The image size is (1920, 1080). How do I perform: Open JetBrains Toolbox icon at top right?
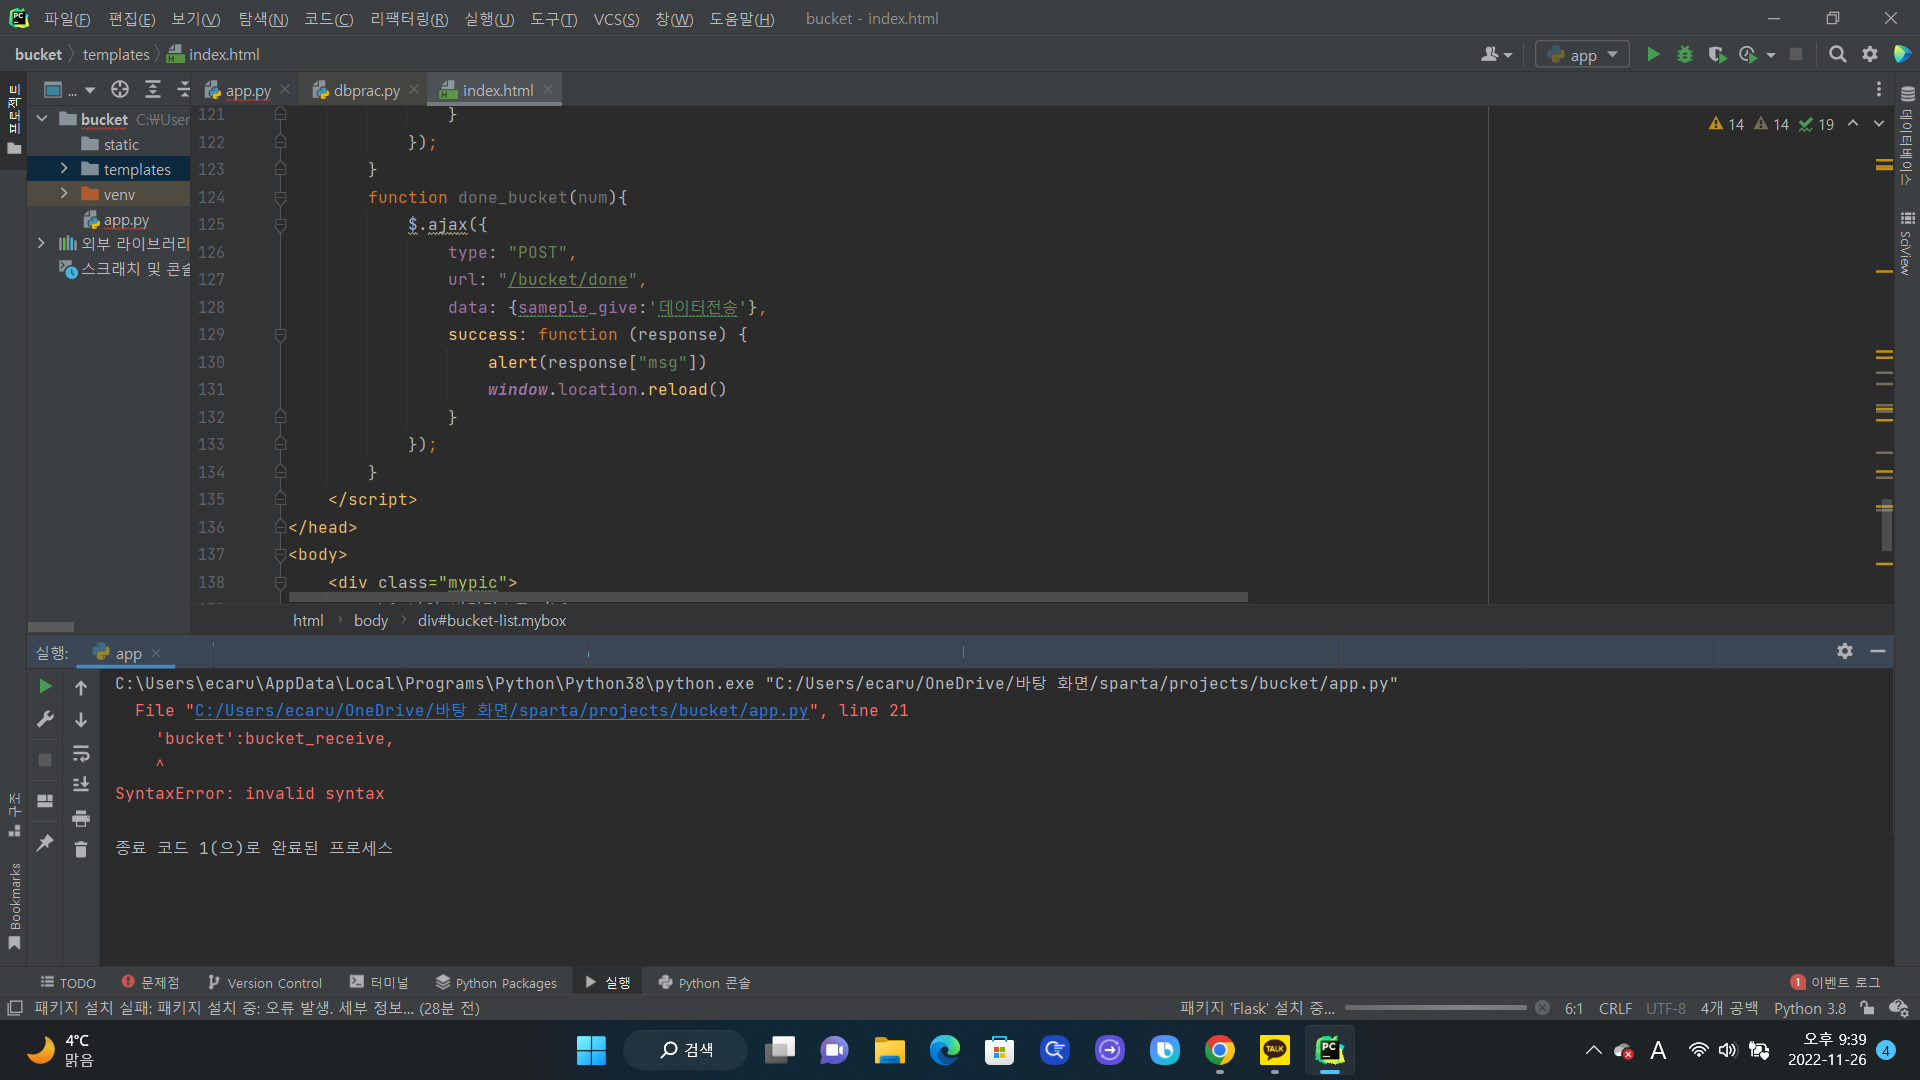point(1902,55)
